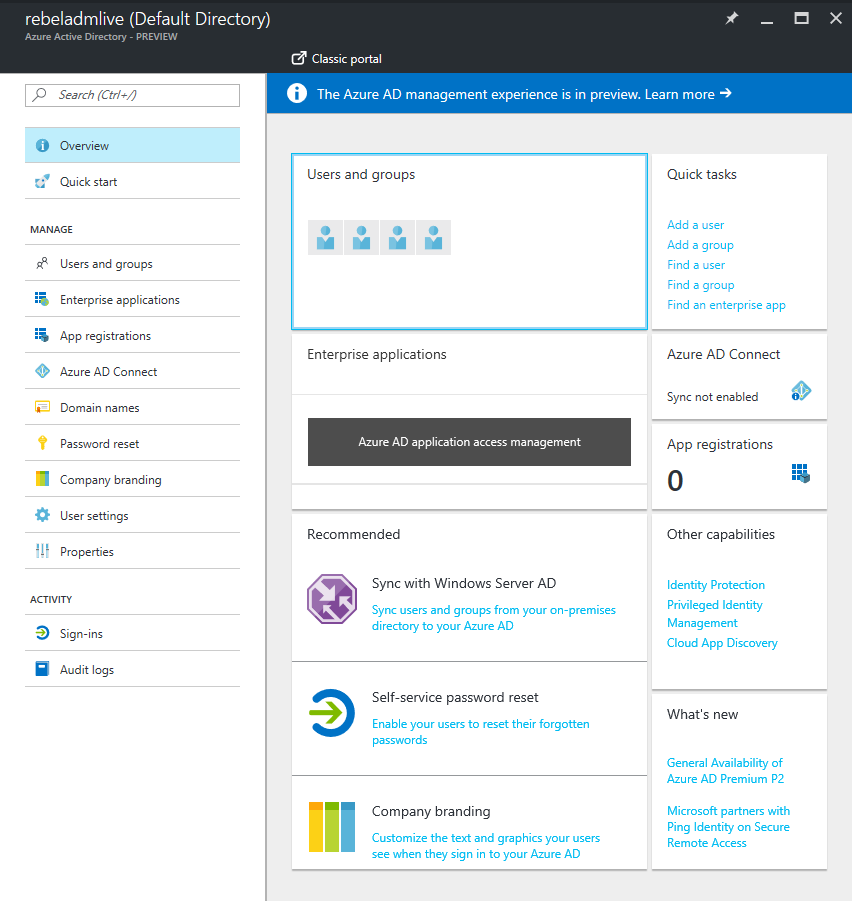852x901 pixels.
Task: Click into the Search (Ctrl+/) field
Action: coord(132,95)
